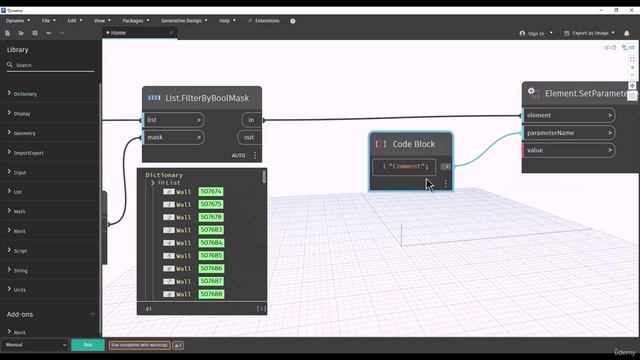Click the Code Block brackets icon

[x=381, y=144]
